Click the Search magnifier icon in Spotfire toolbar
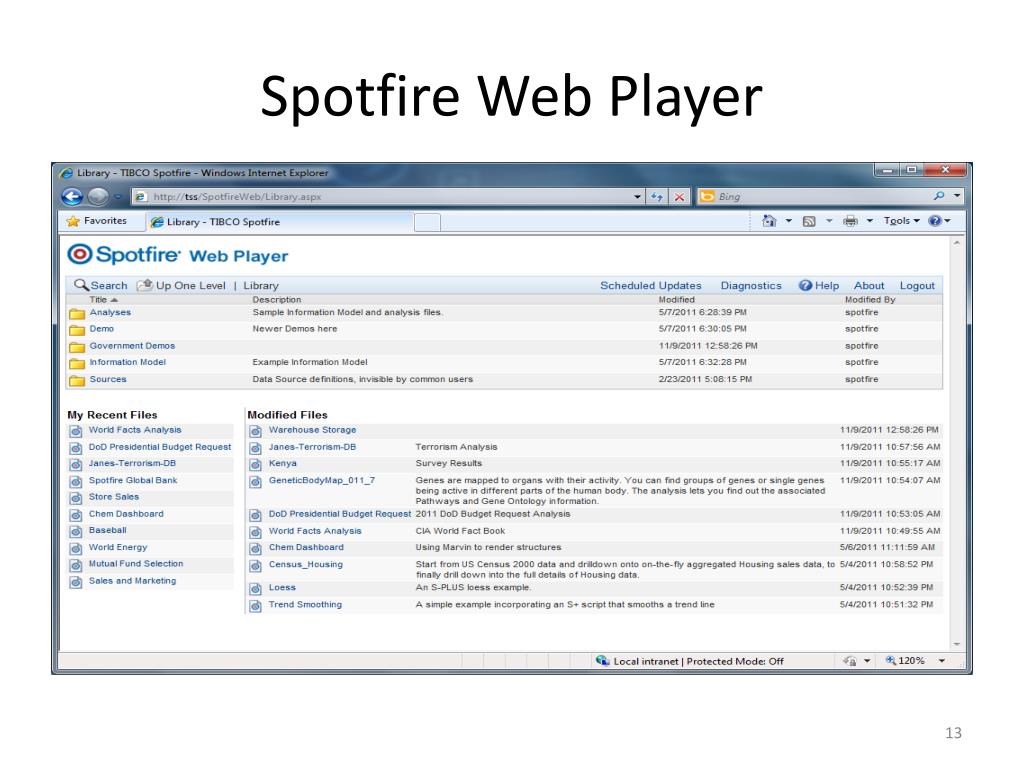Image resolution: width=1024 pixels, height=768 pixels. [x=81, y=285]
